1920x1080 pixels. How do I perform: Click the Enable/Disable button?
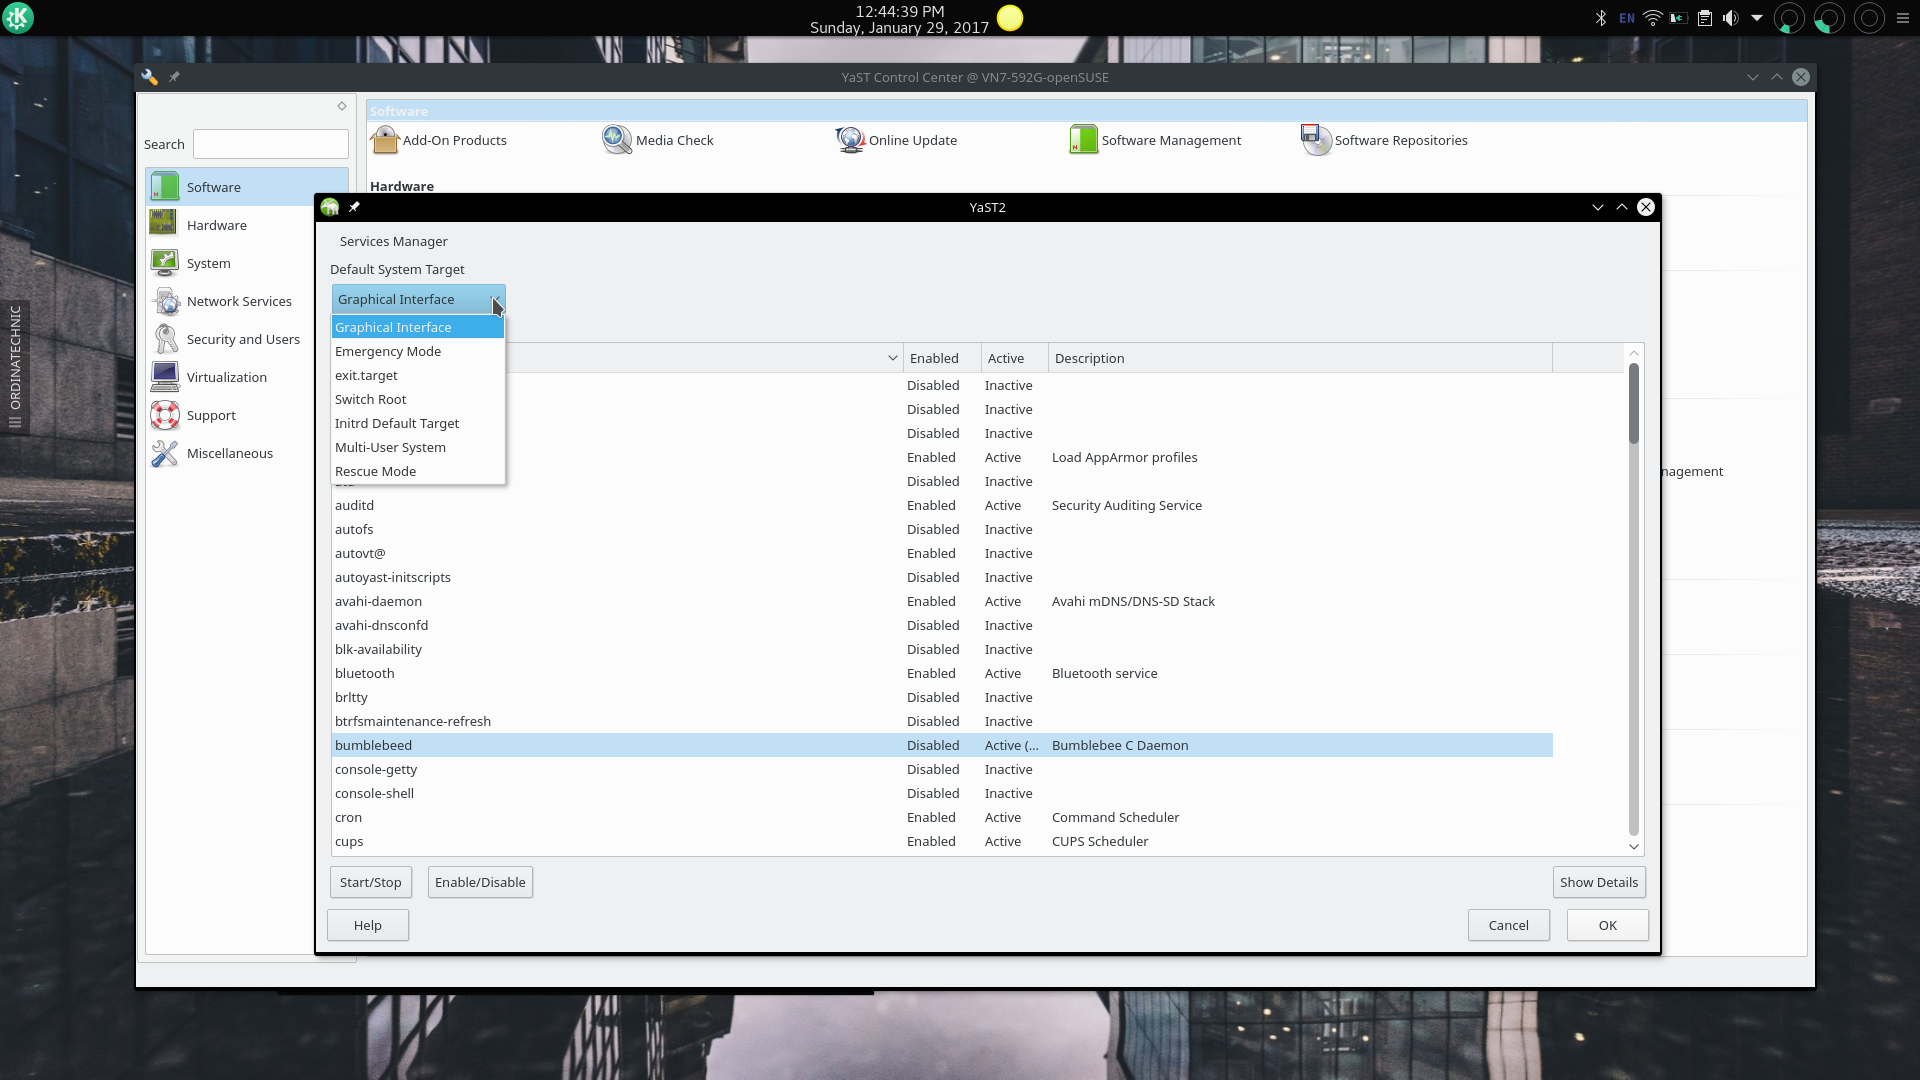coord(480,882)
